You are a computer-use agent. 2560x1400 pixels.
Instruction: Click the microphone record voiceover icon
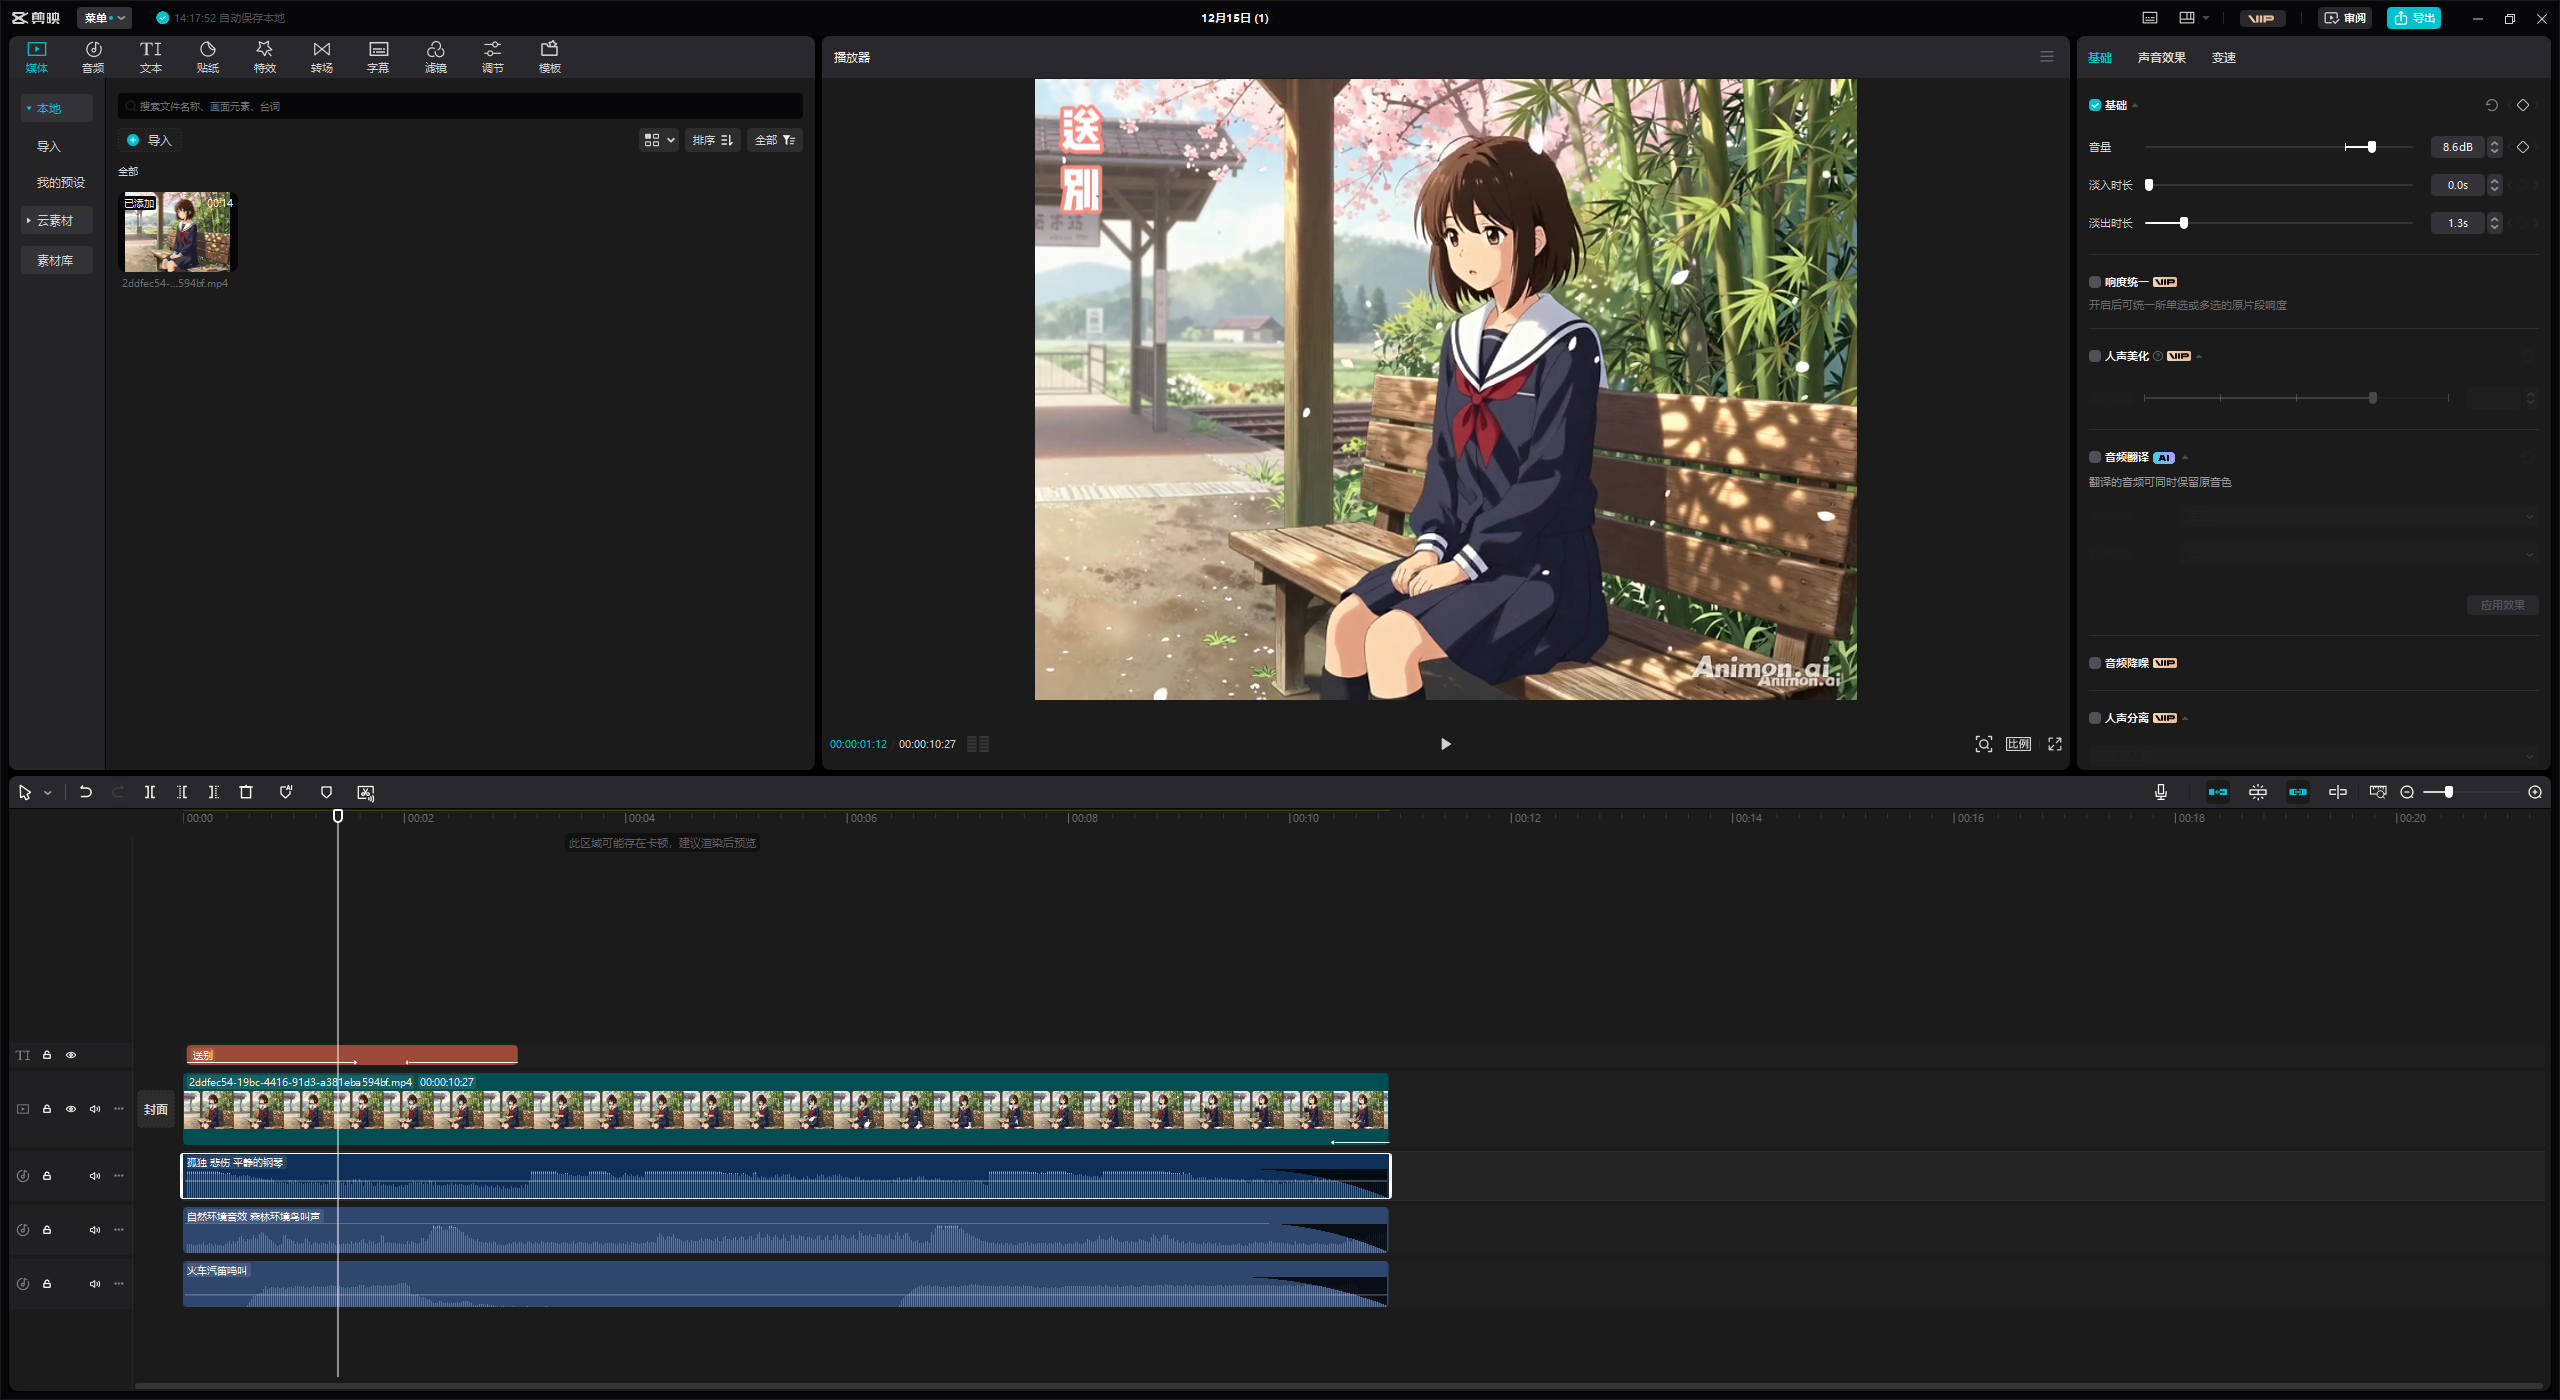(x=2161, y=792)
